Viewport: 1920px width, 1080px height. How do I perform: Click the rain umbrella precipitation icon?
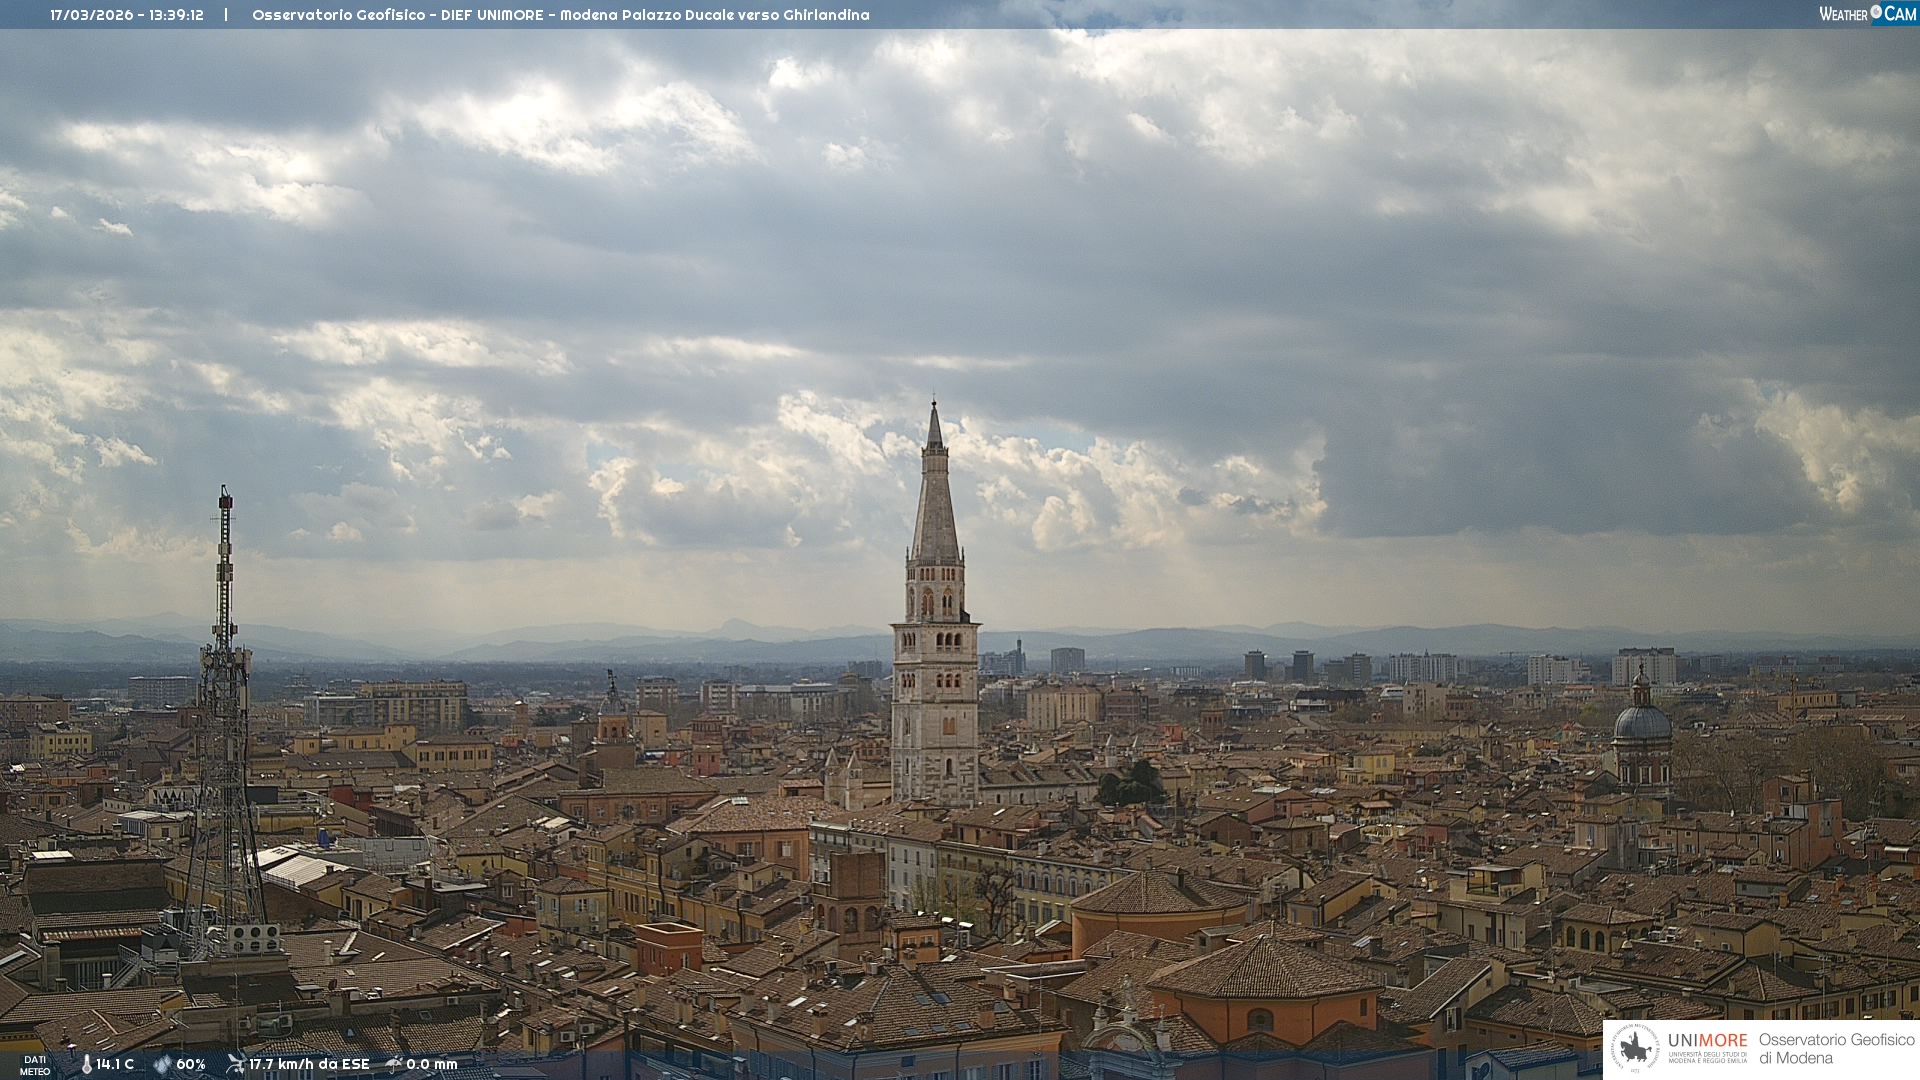[393, 1064]
